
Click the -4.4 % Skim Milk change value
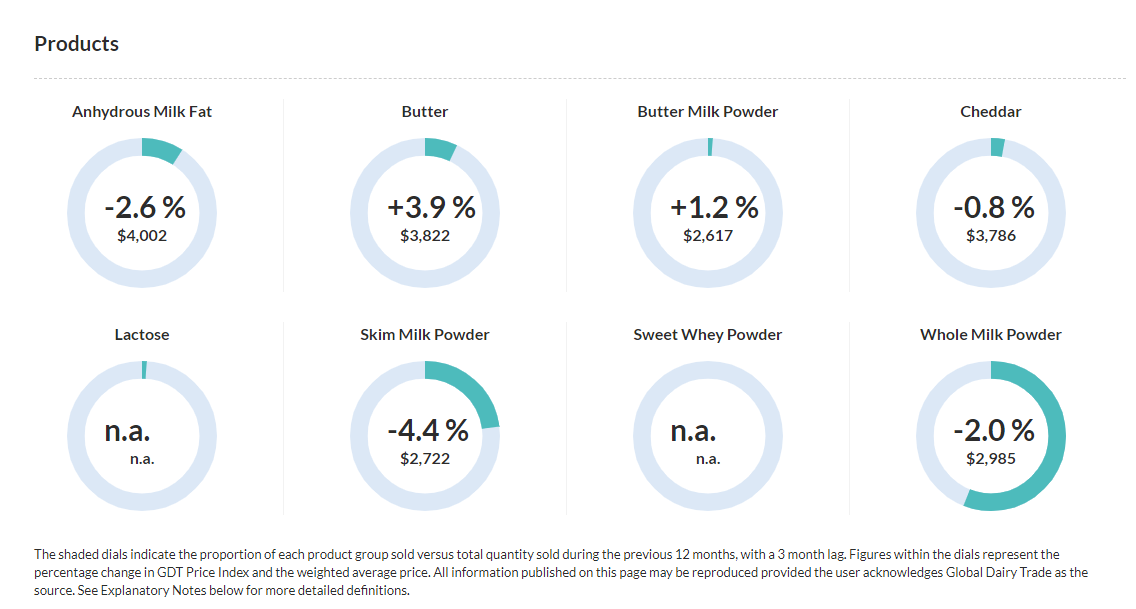[x=428, y=431]
